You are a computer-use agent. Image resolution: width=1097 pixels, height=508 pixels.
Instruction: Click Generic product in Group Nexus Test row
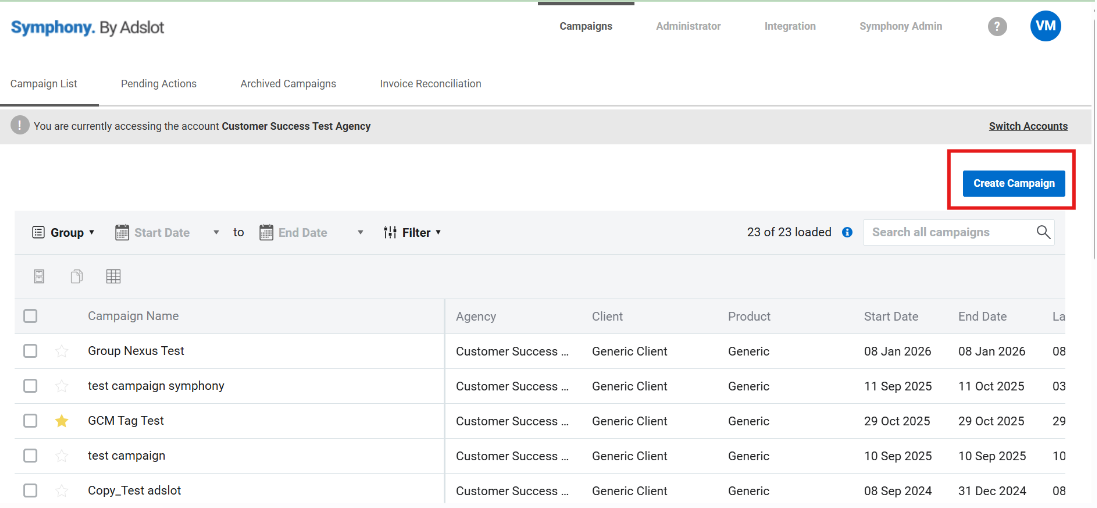click(749, 351)
